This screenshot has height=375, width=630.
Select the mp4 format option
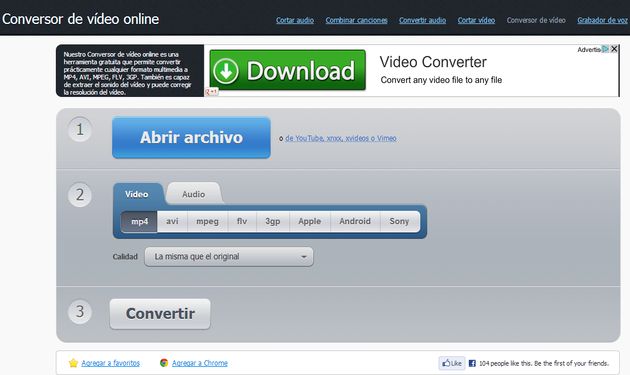[x=139, y=221]
